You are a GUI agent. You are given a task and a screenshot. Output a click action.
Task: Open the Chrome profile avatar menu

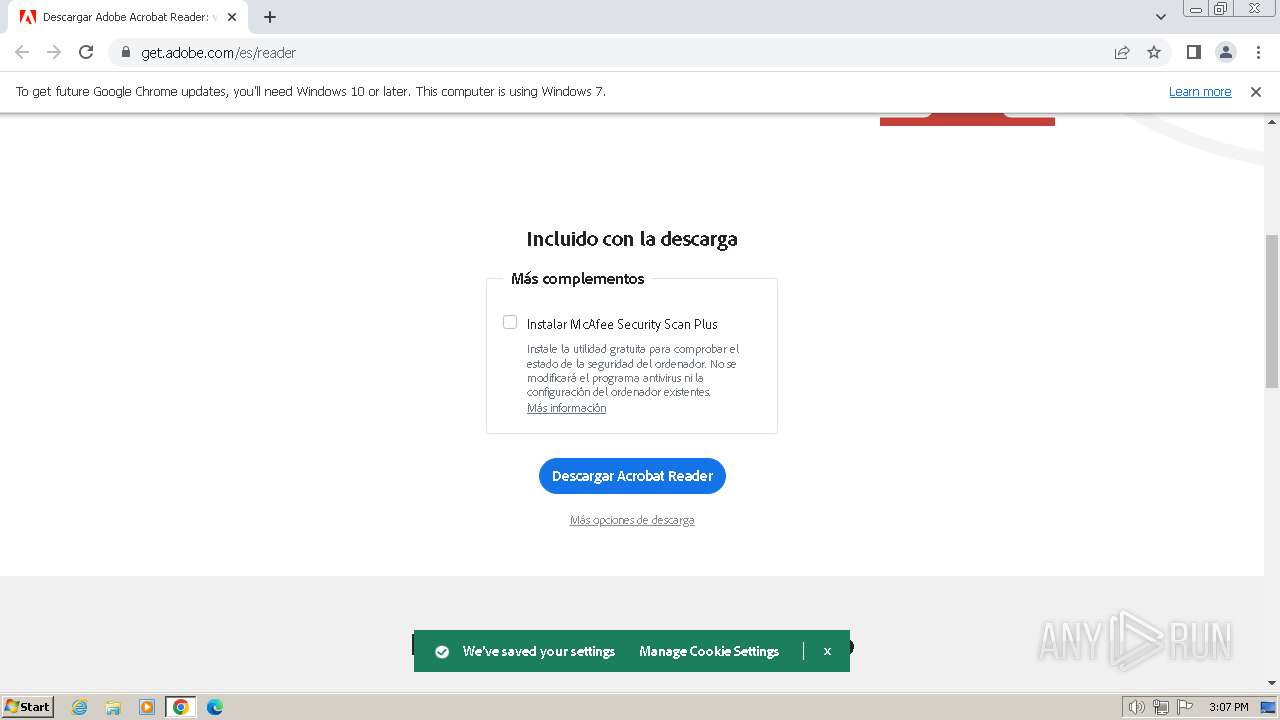(1225, 52)
